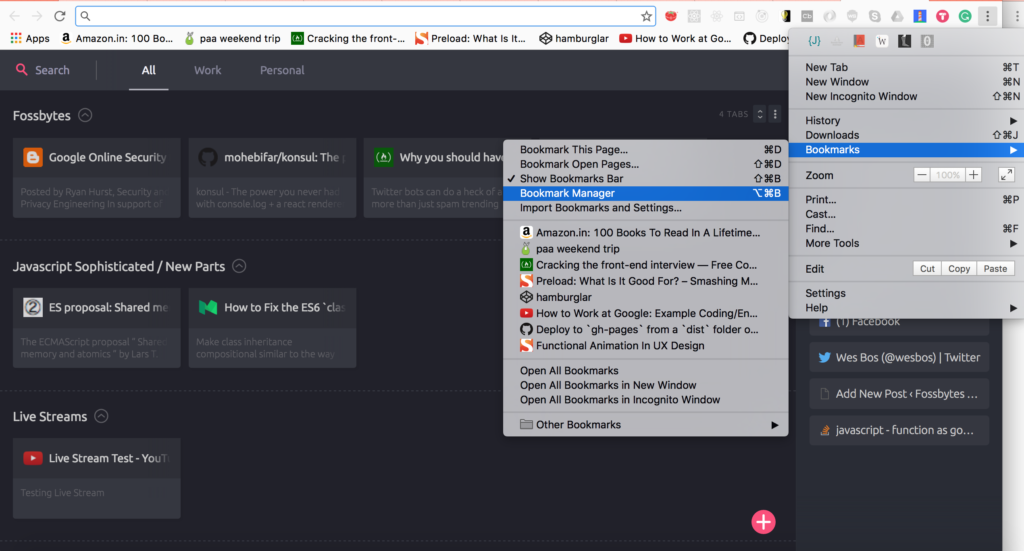Open javascript - function as go... tab
Viewport: 1024px width, 551px height.
pos(899,430)
